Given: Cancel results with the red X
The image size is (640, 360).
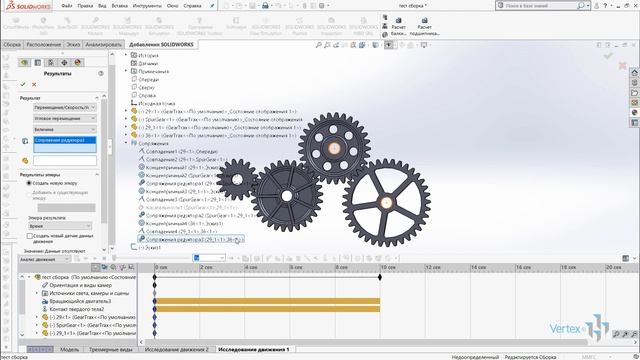Looking at the screenshot, I should (34, 84).
